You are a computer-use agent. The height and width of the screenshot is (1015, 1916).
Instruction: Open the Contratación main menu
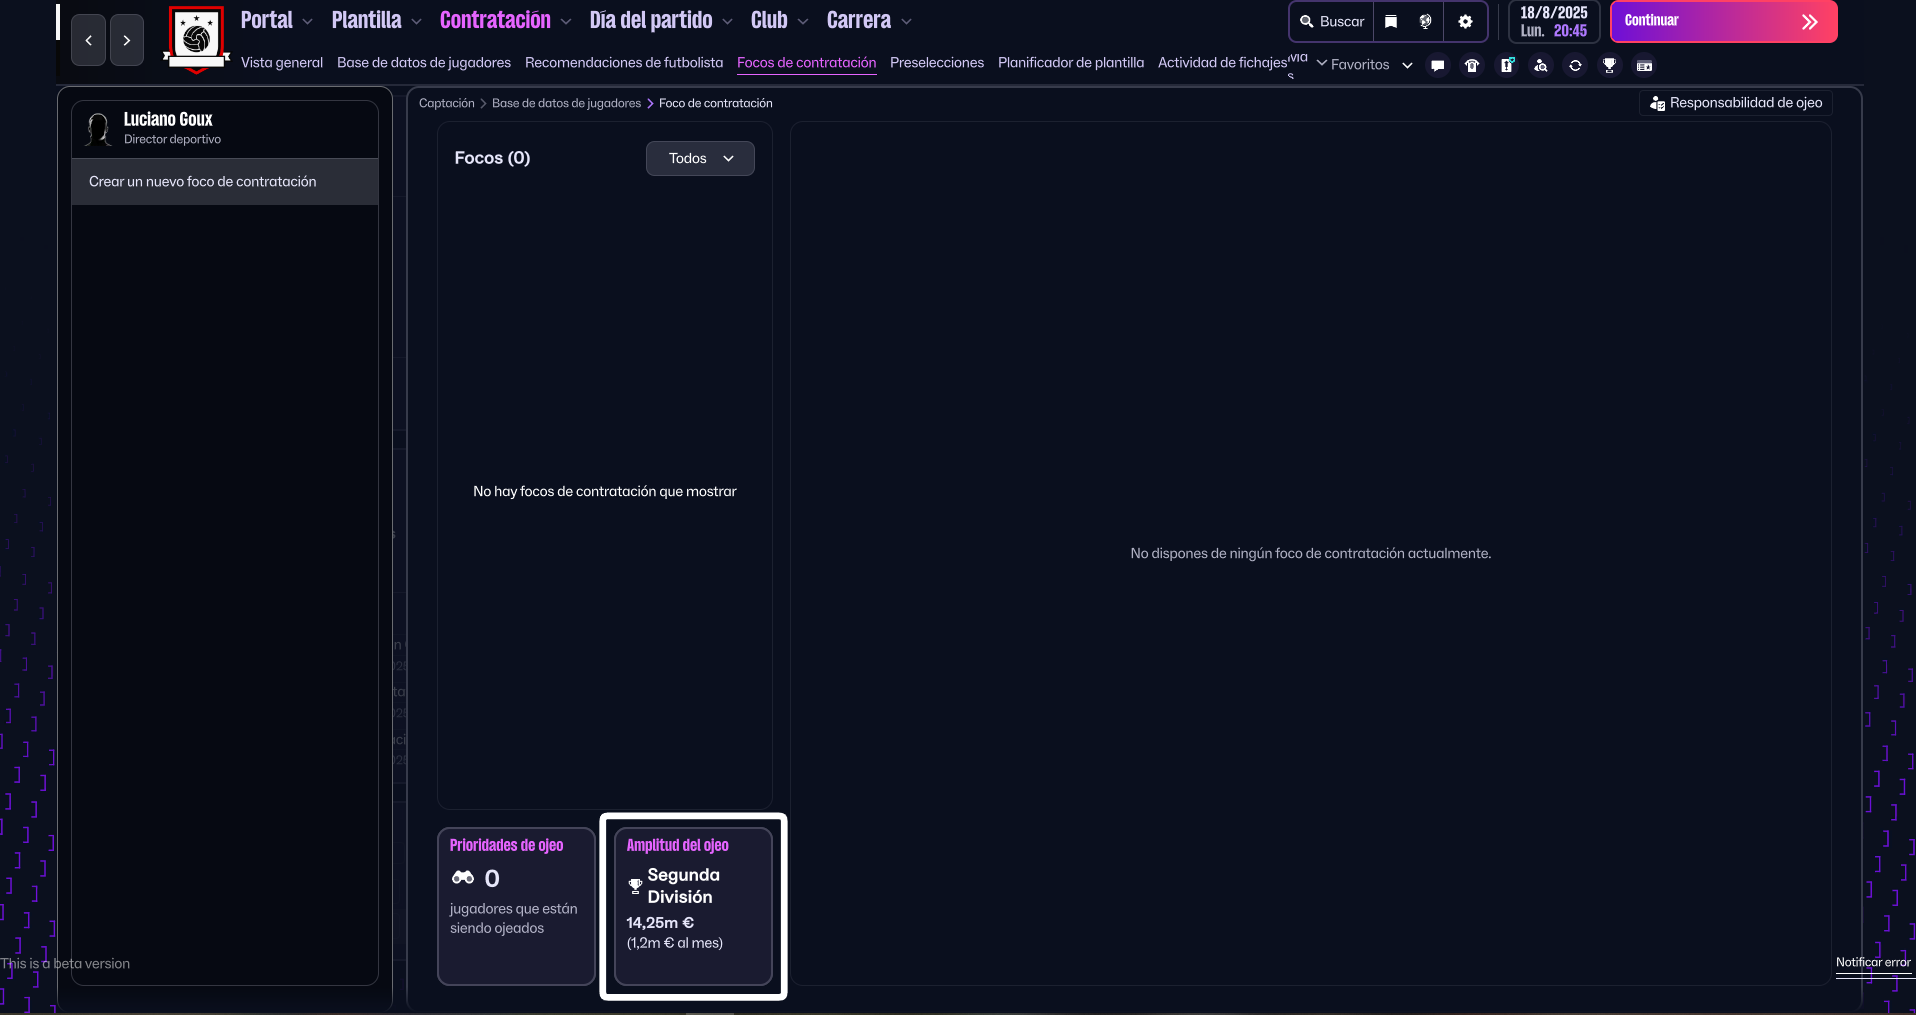[x=495, y=20]
